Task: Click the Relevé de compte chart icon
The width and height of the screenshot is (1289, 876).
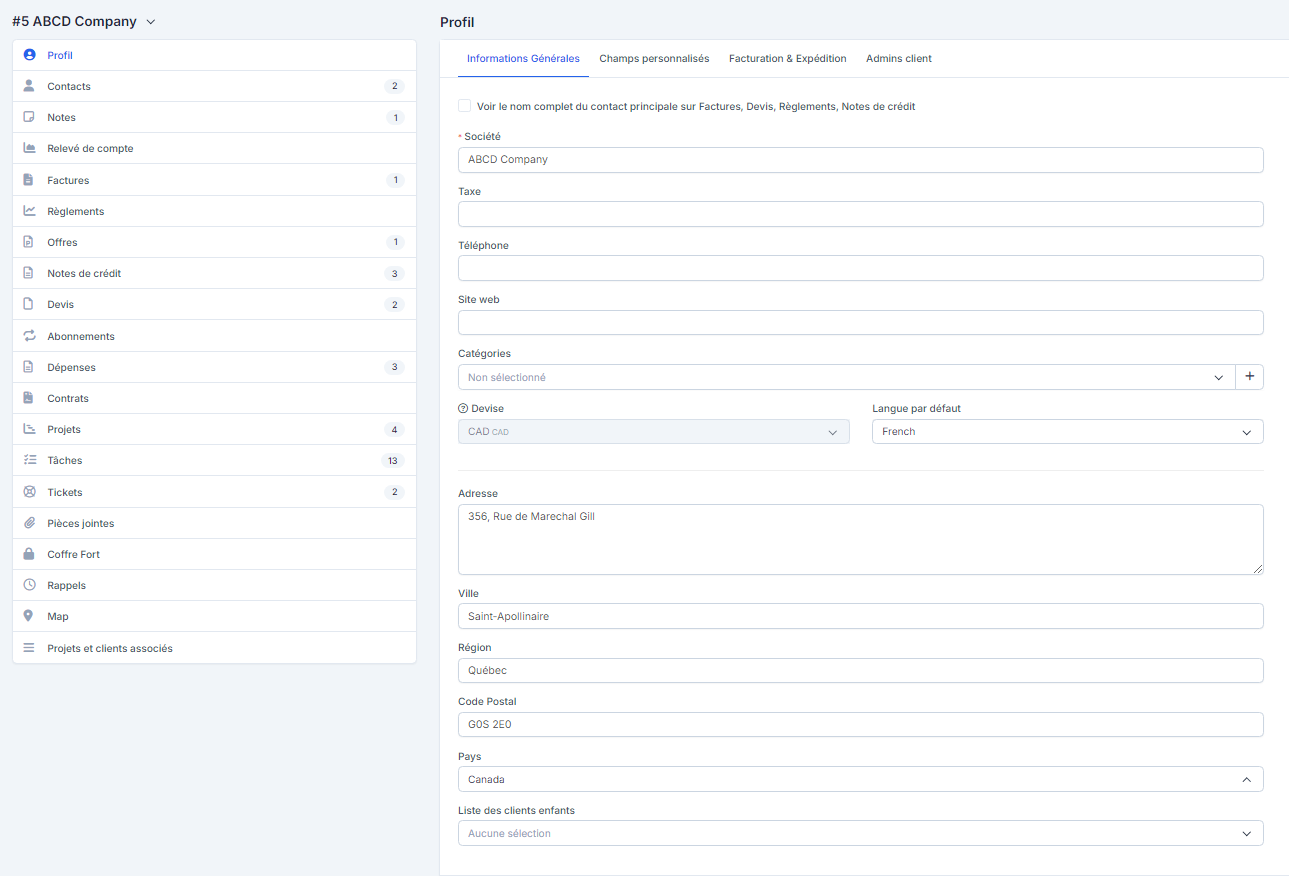Action: click(x=29, y=148)
